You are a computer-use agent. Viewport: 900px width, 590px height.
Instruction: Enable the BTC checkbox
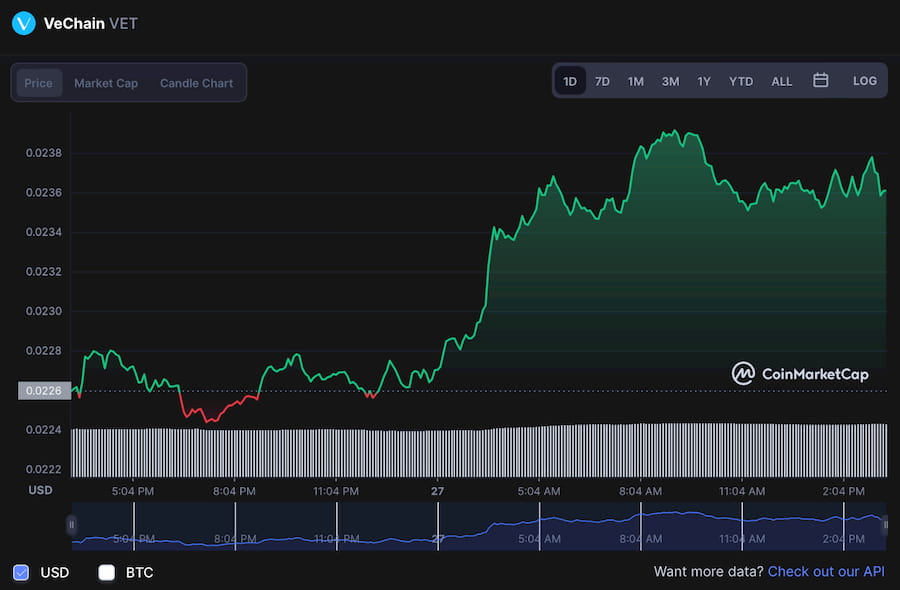pyautogui.click(x=107, y=572)
